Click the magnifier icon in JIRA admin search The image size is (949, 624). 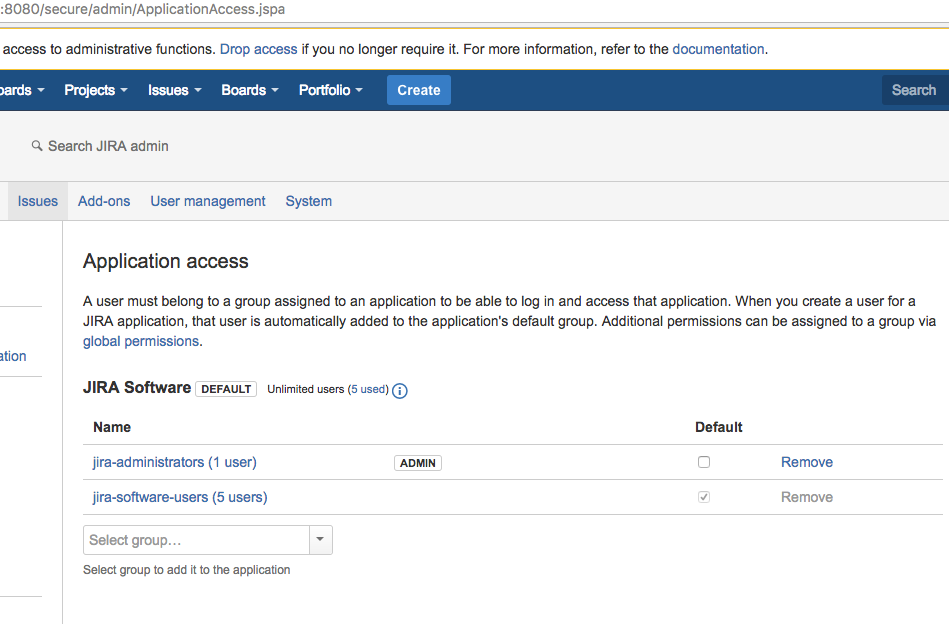click(x=37, y=146)
